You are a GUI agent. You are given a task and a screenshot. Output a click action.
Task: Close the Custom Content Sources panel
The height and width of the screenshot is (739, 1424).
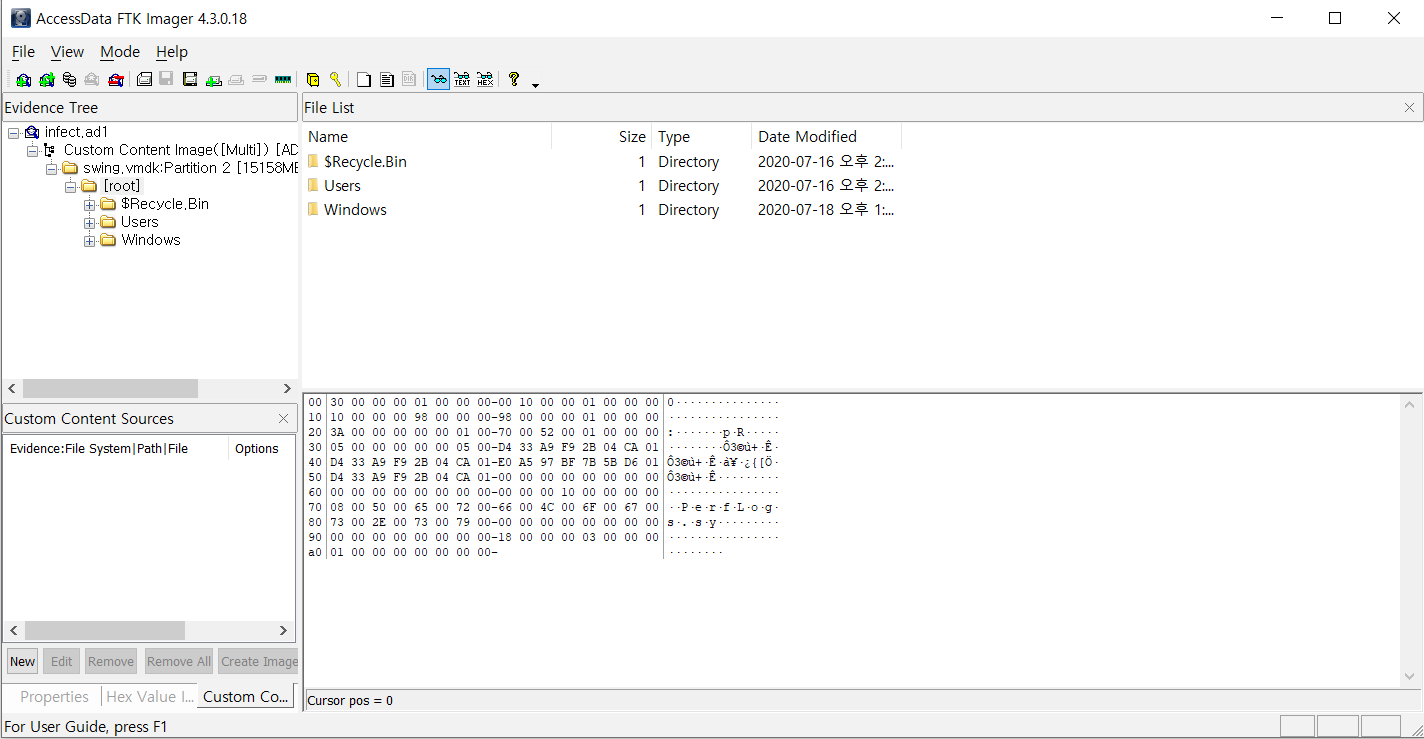(283, 419)
